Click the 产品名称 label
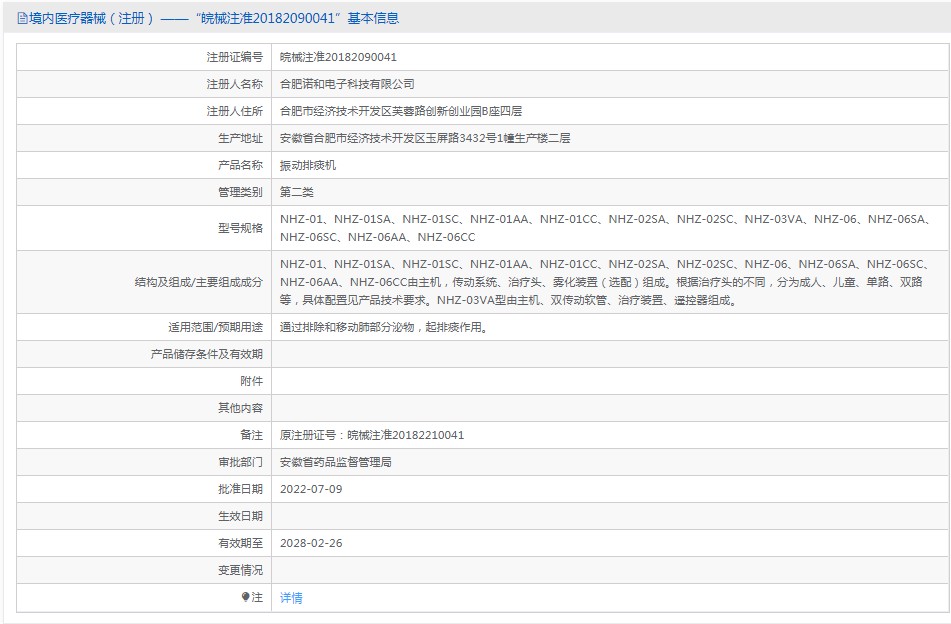951x624 pixels. click(x=241, y=166)
